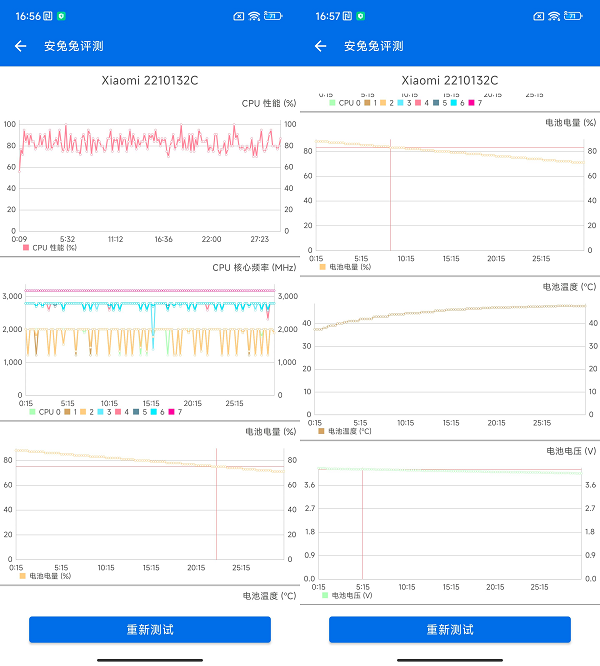Tap the CPU 核心频率 (MHz) chart title
Image resolution: width=600 pixels, height=666 pixels.
[x=254, y=268]
